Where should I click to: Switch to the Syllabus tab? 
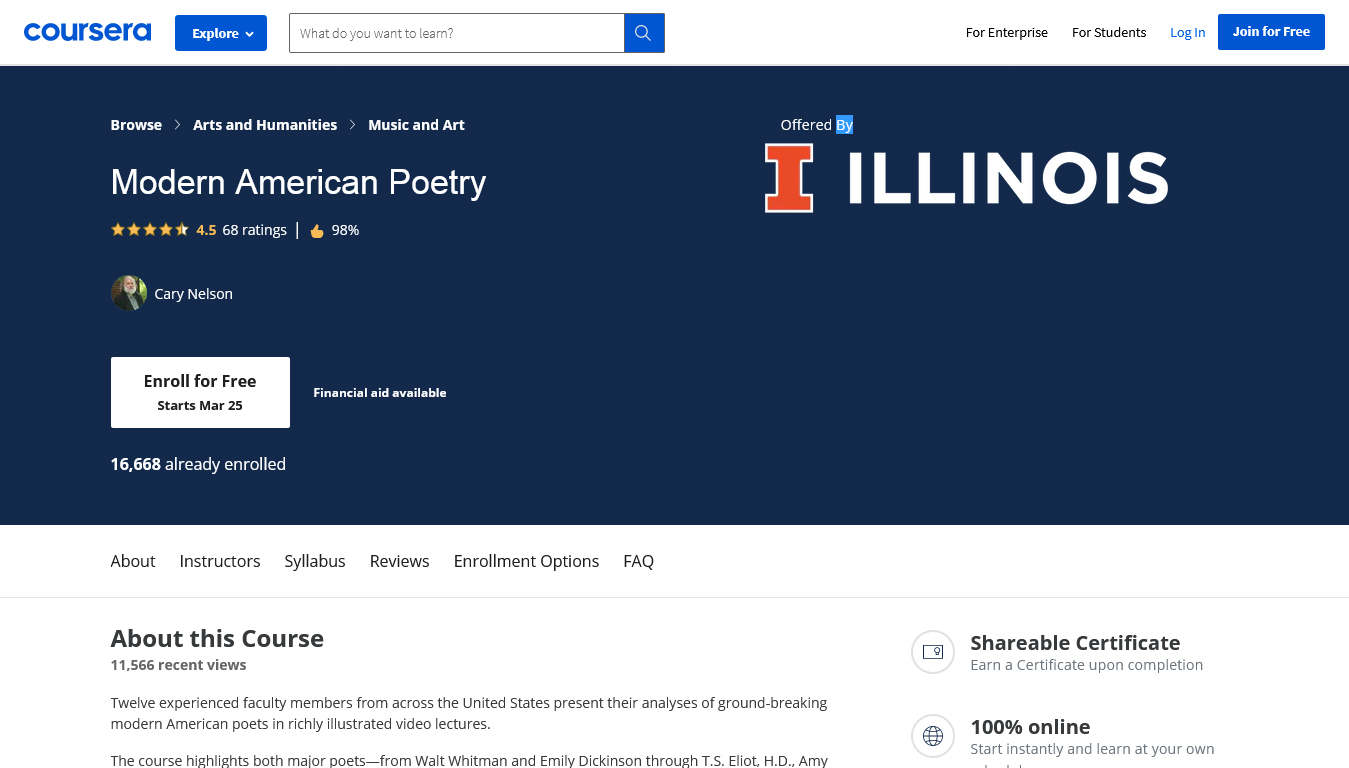pyautogui.click(x=314, y=561)
